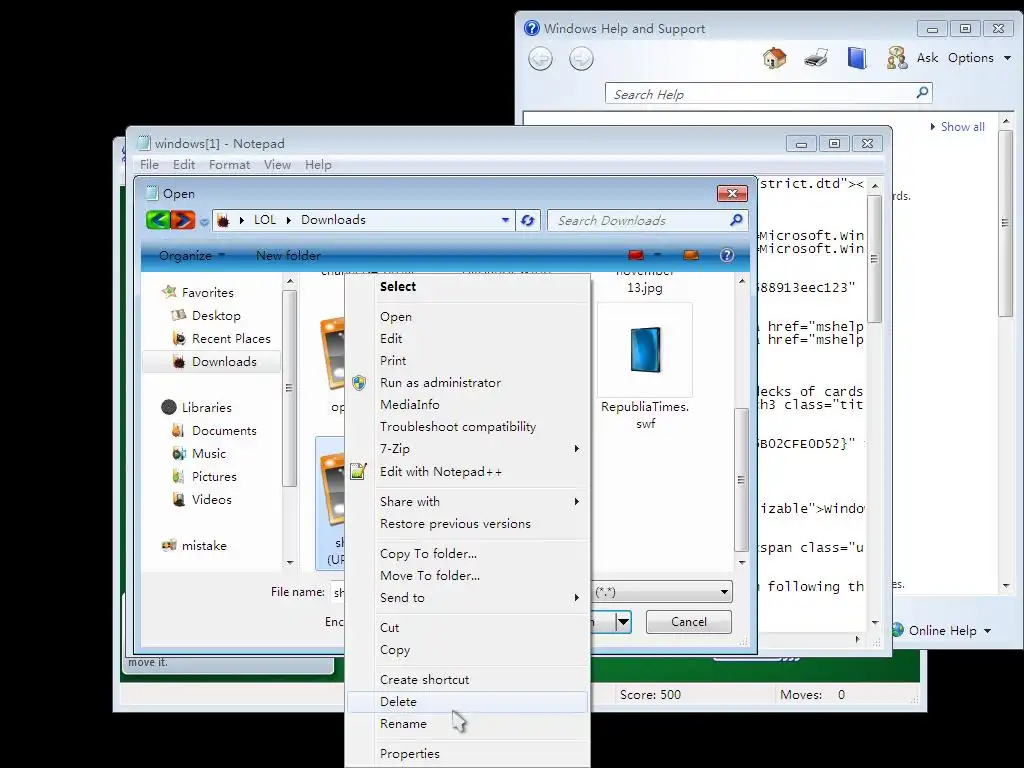Choose Rename from context menu
Screen dimensions: 1024x768
coord(468,724)
